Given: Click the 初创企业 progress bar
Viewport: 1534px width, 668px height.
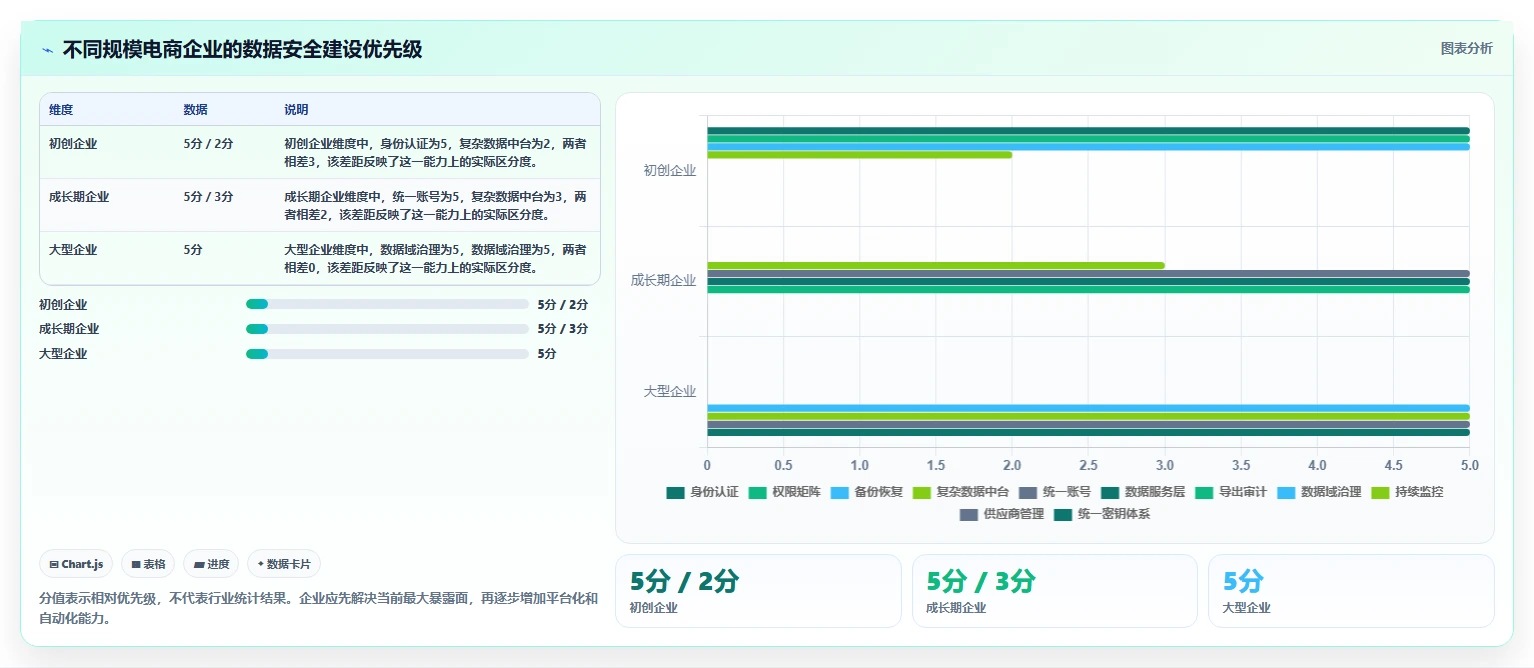Looking at the screenshot, I should tap(387, 305).
